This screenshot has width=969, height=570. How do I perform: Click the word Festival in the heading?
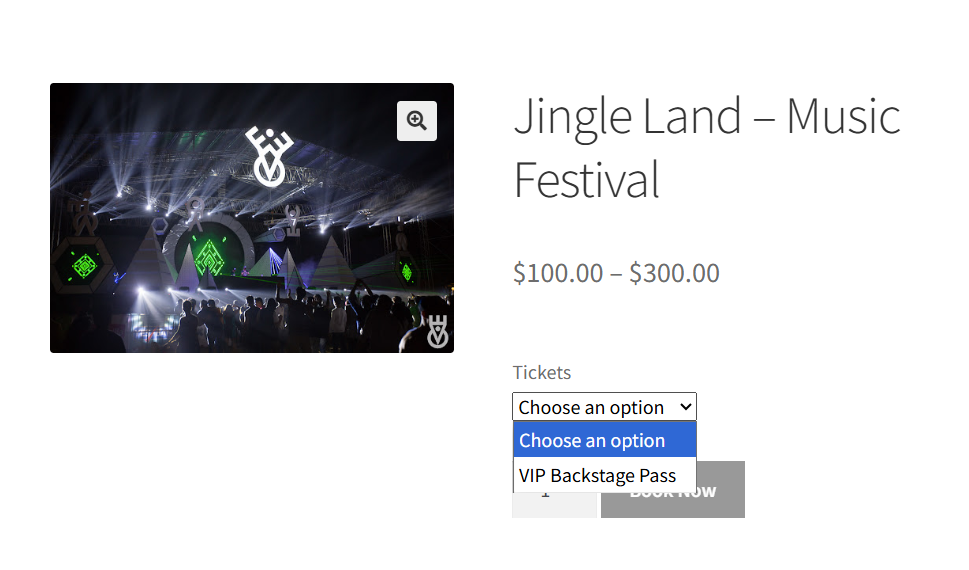[x=586, y=181]
